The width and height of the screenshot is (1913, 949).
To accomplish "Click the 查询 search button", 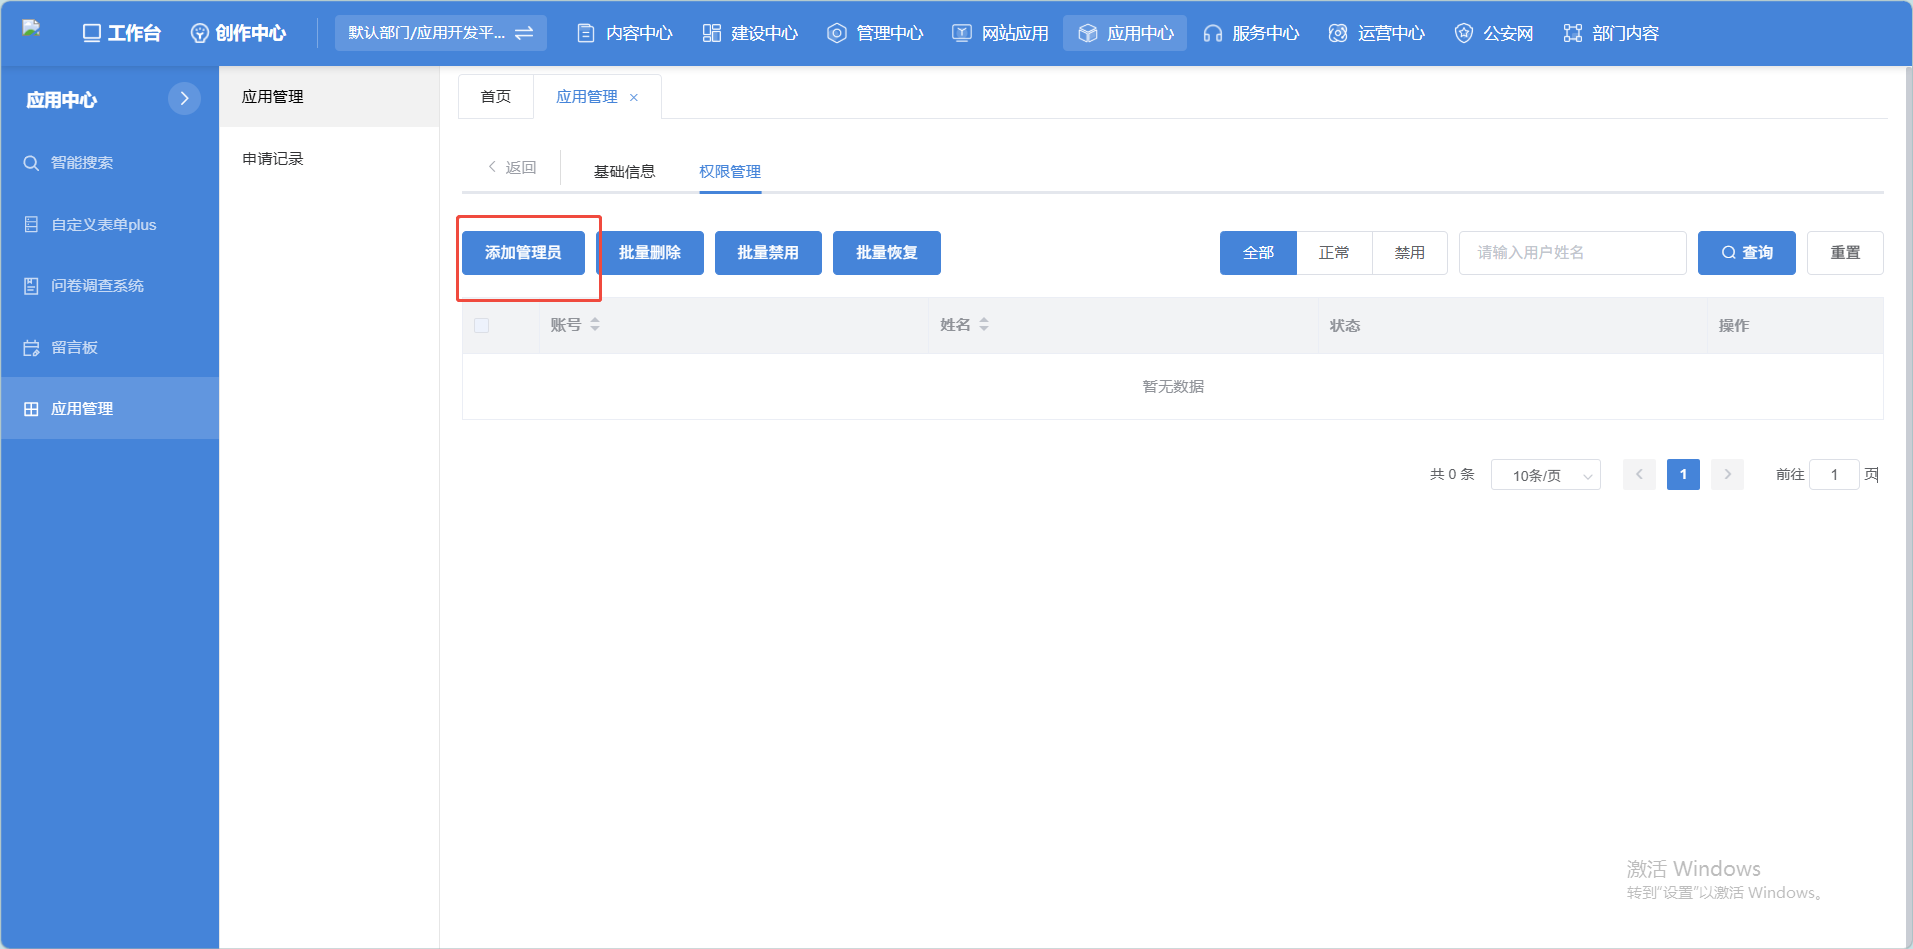I will [x=1747, y=253].
